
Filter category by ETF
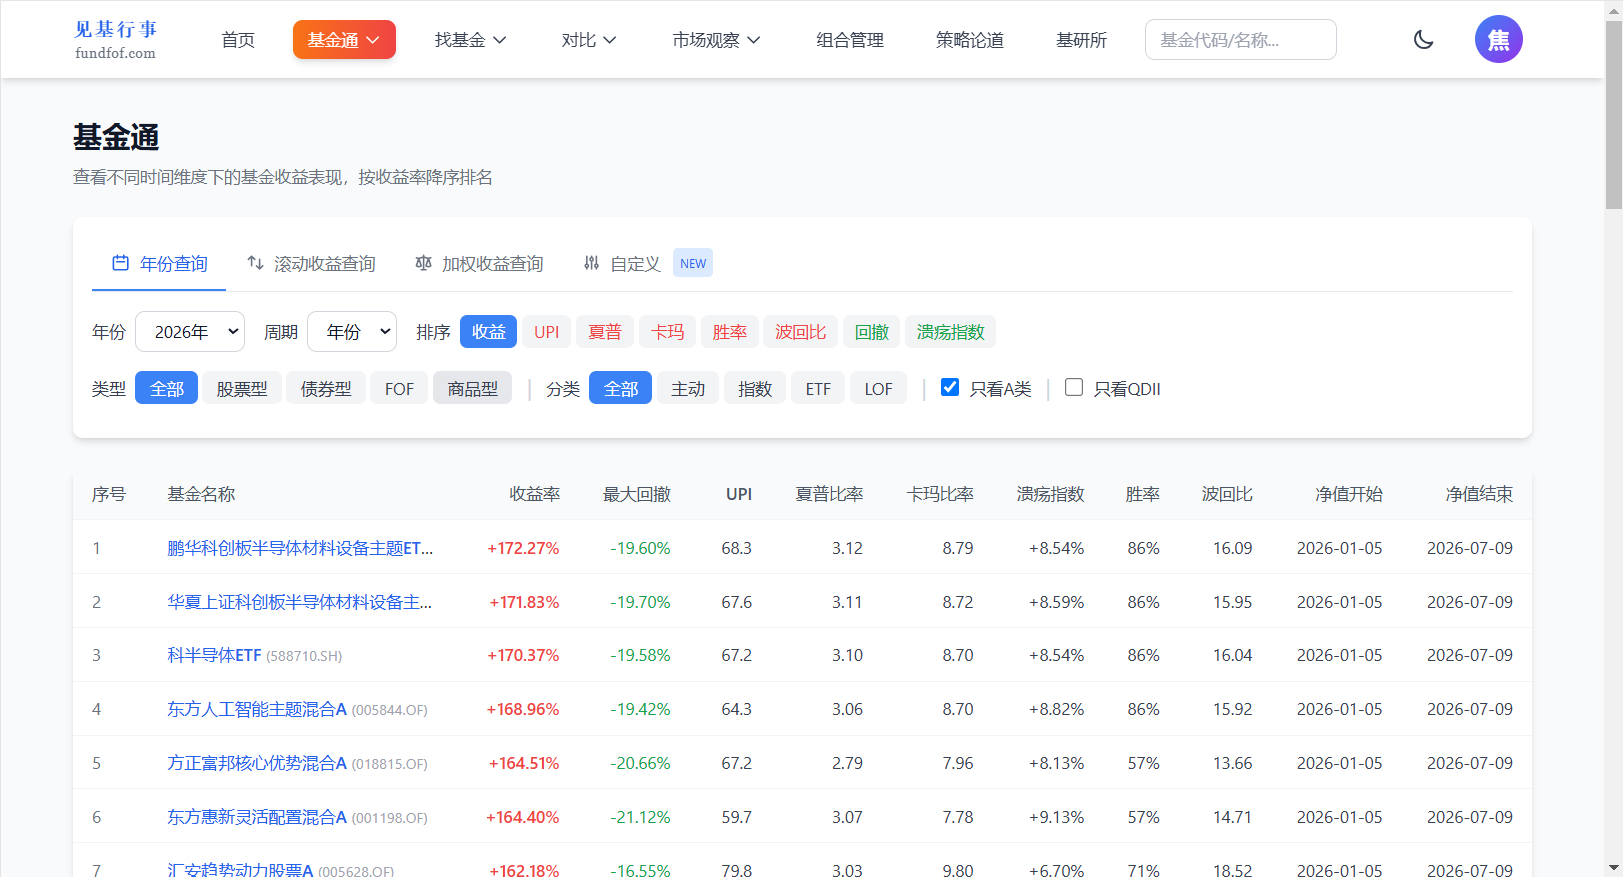coord(818,388)
